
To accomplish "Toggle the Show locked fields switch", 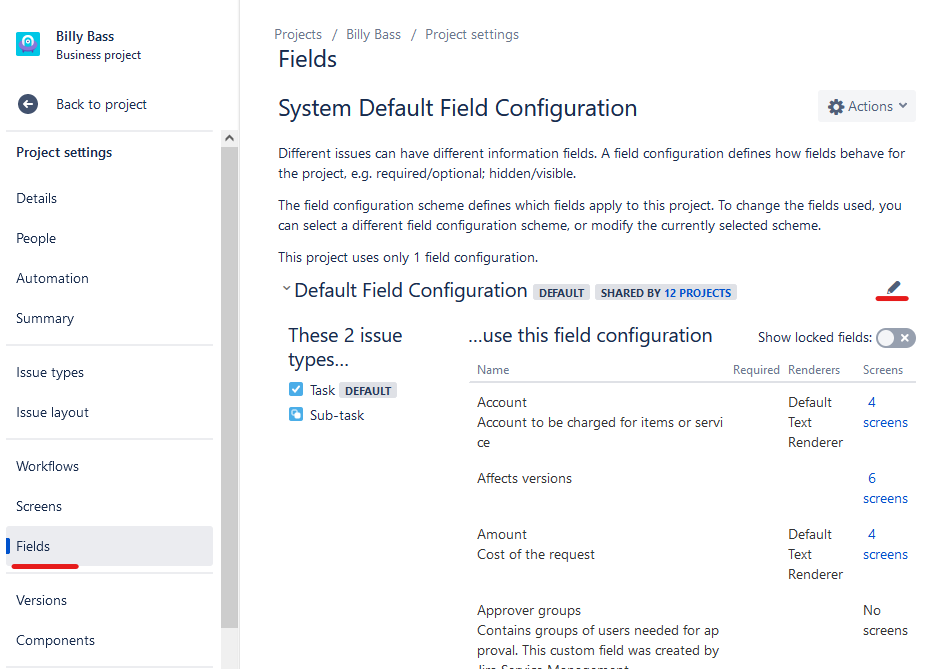I will [x=895, y=338].
